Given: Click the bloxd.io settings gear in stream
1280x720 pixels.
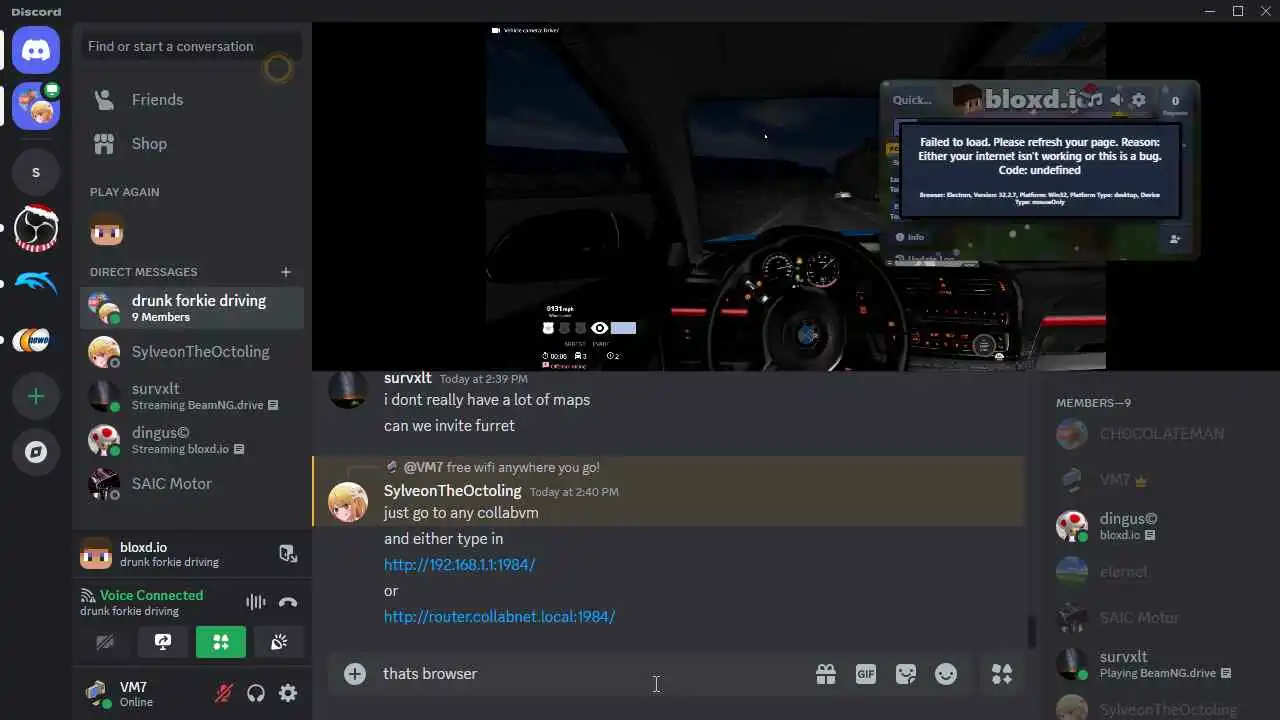Looking at the screenshot, I should tap(1138, 100).
